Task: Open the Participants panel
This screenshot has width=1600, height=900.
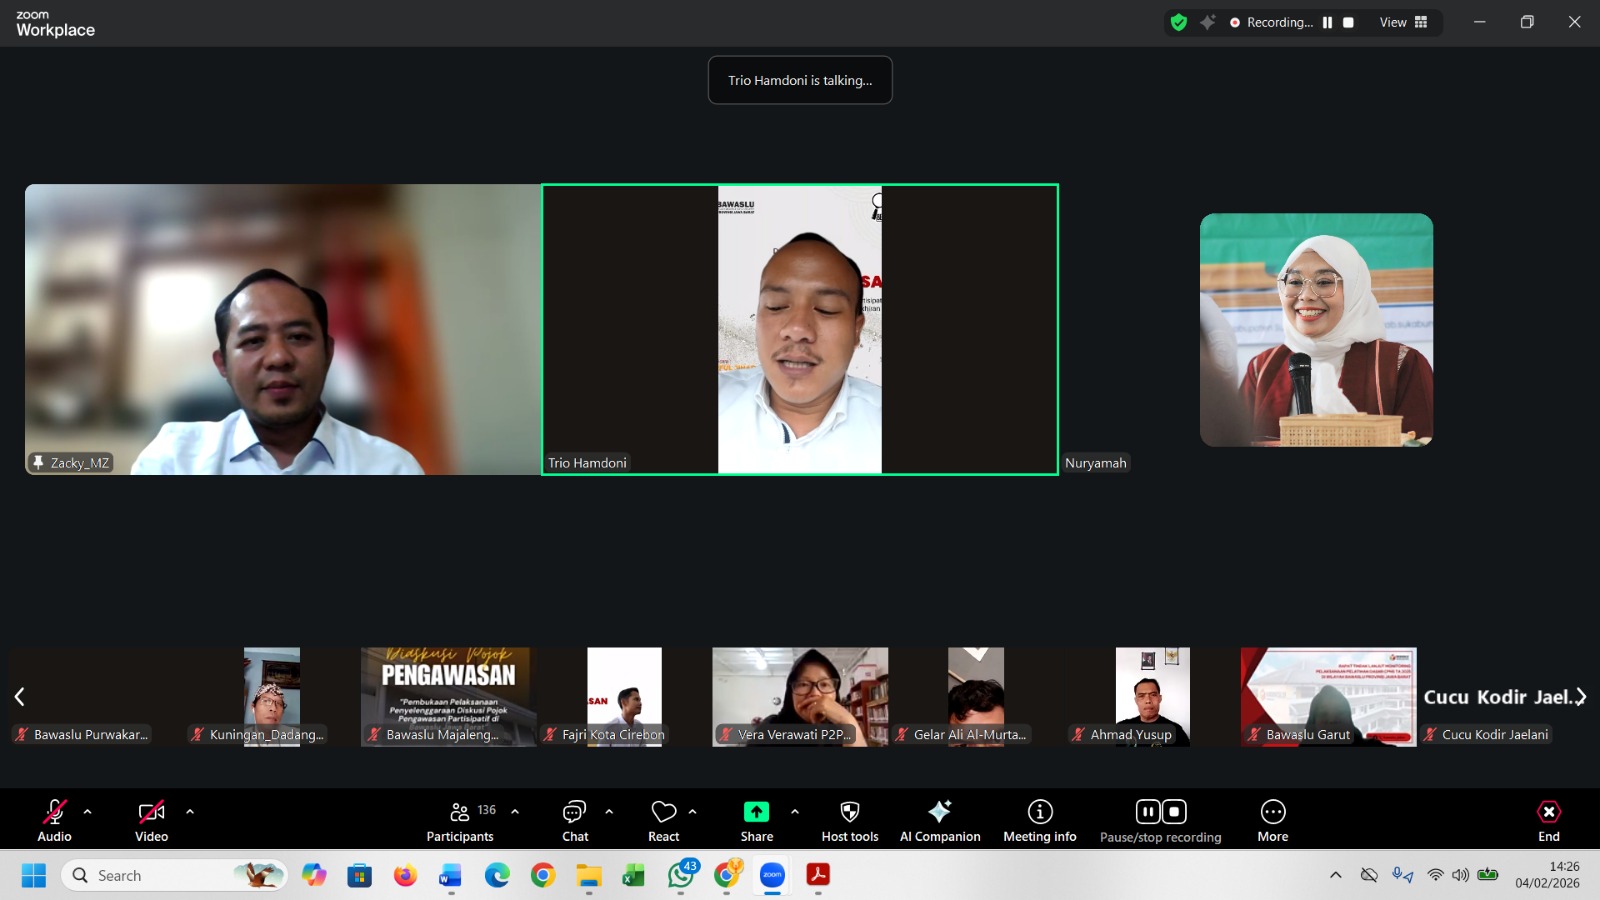Action: [460, 821]
